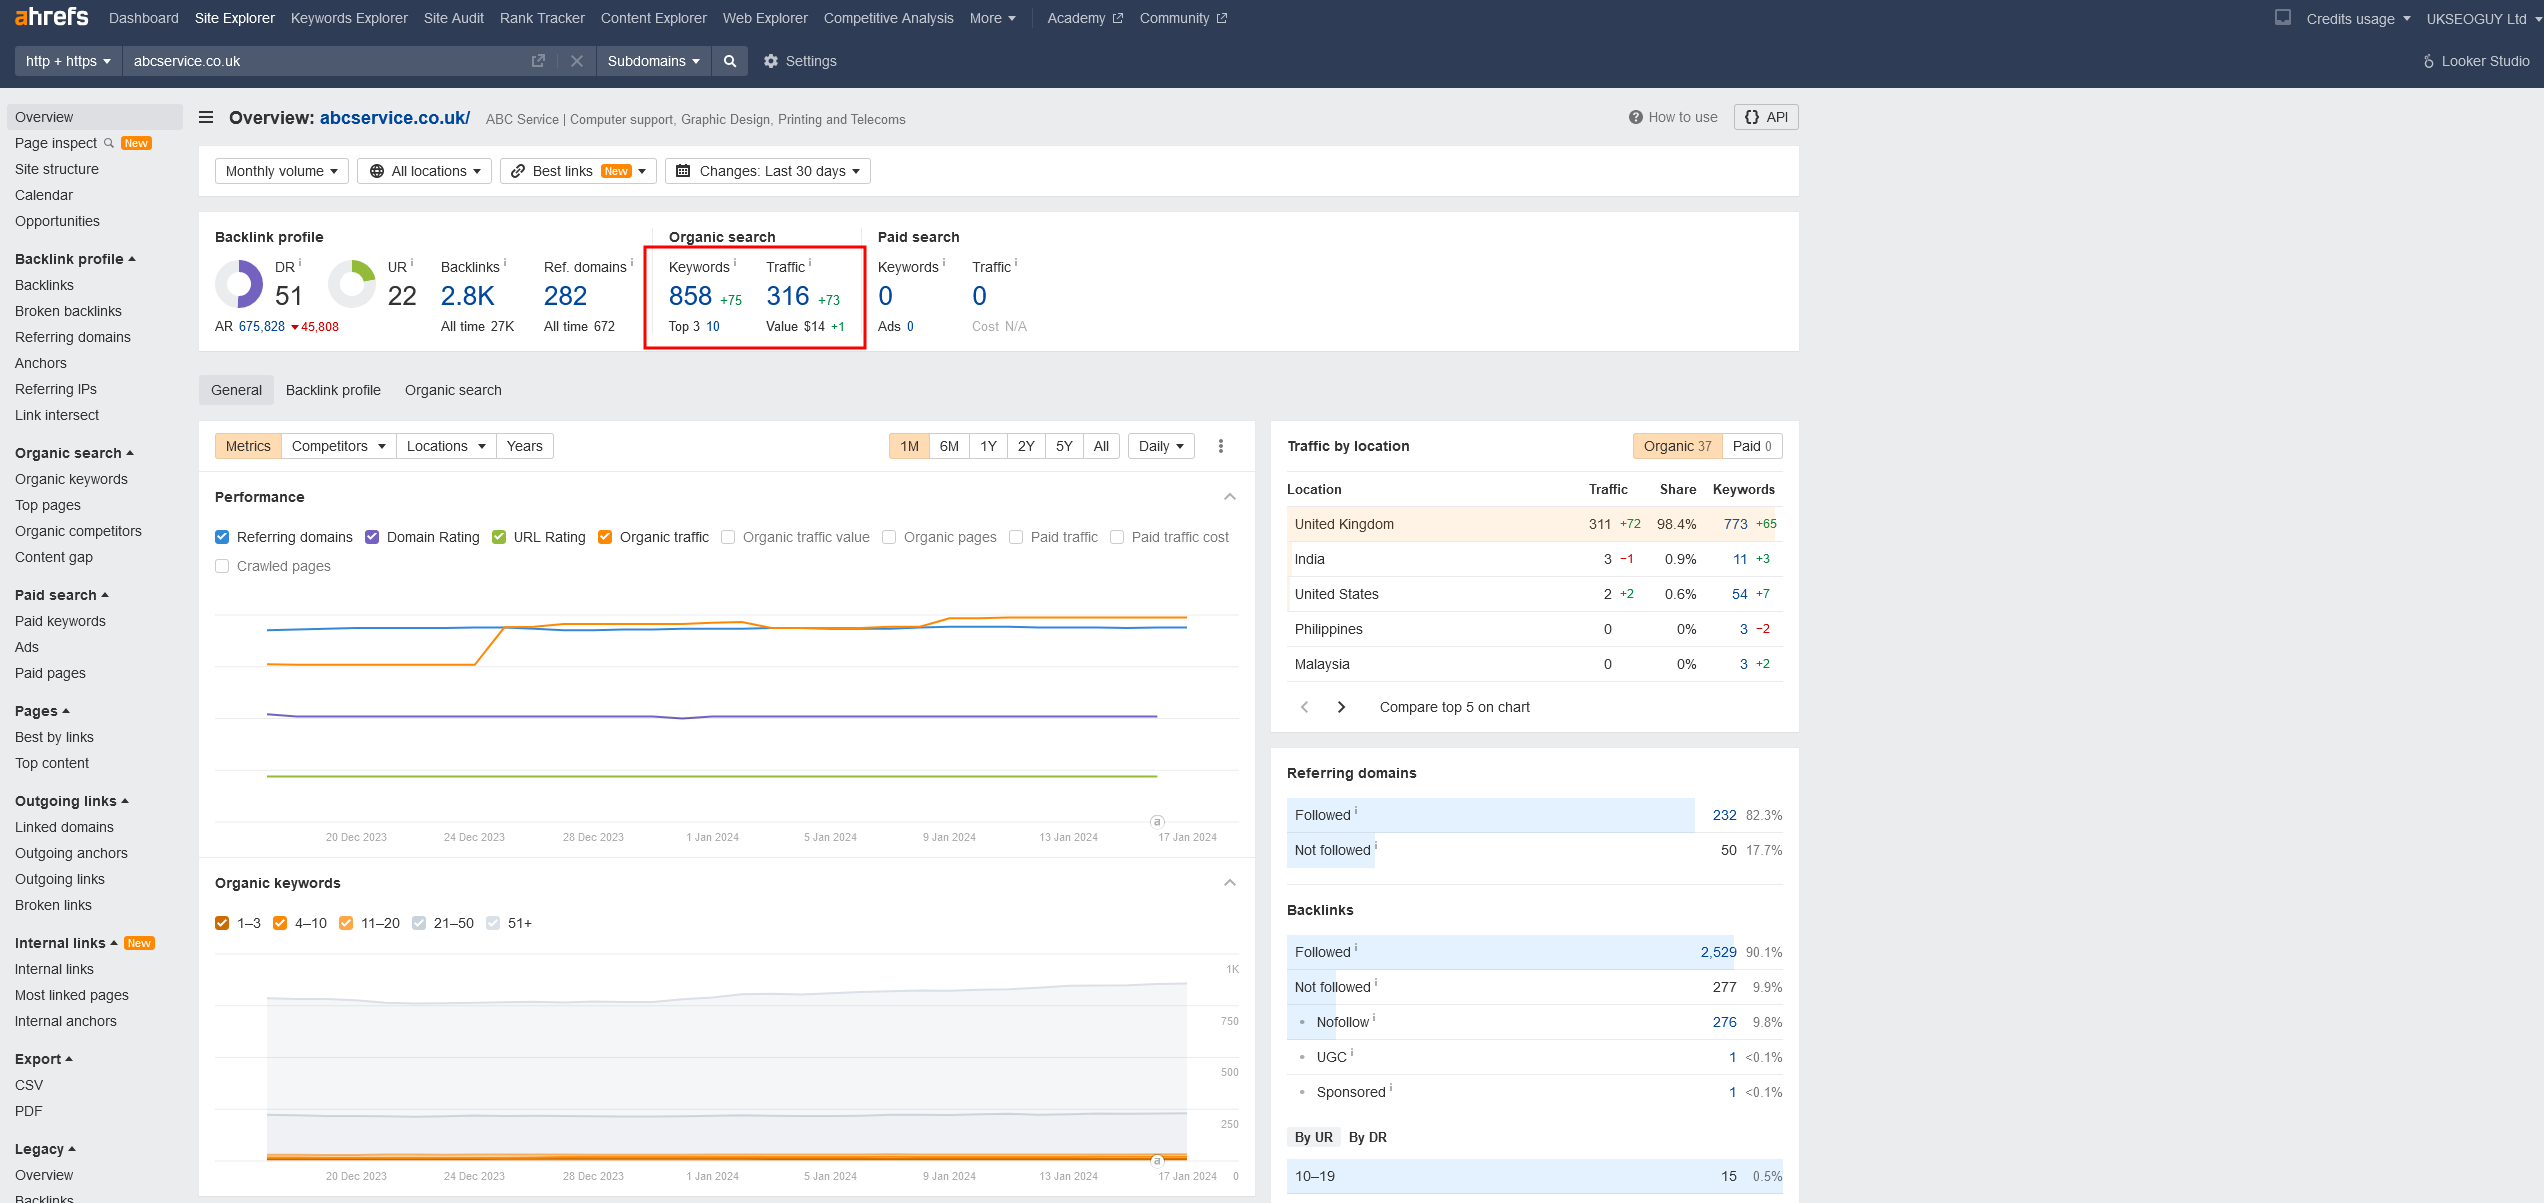Open the Monthly volume dropdown
The width and height of the screenshot is (2544, 1203).
(x=281, y=171)
